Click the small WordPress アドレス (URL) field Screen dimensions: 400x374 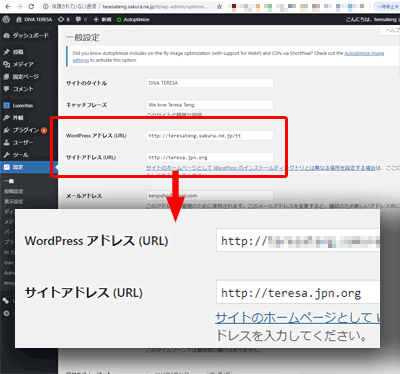coord(210,135)
